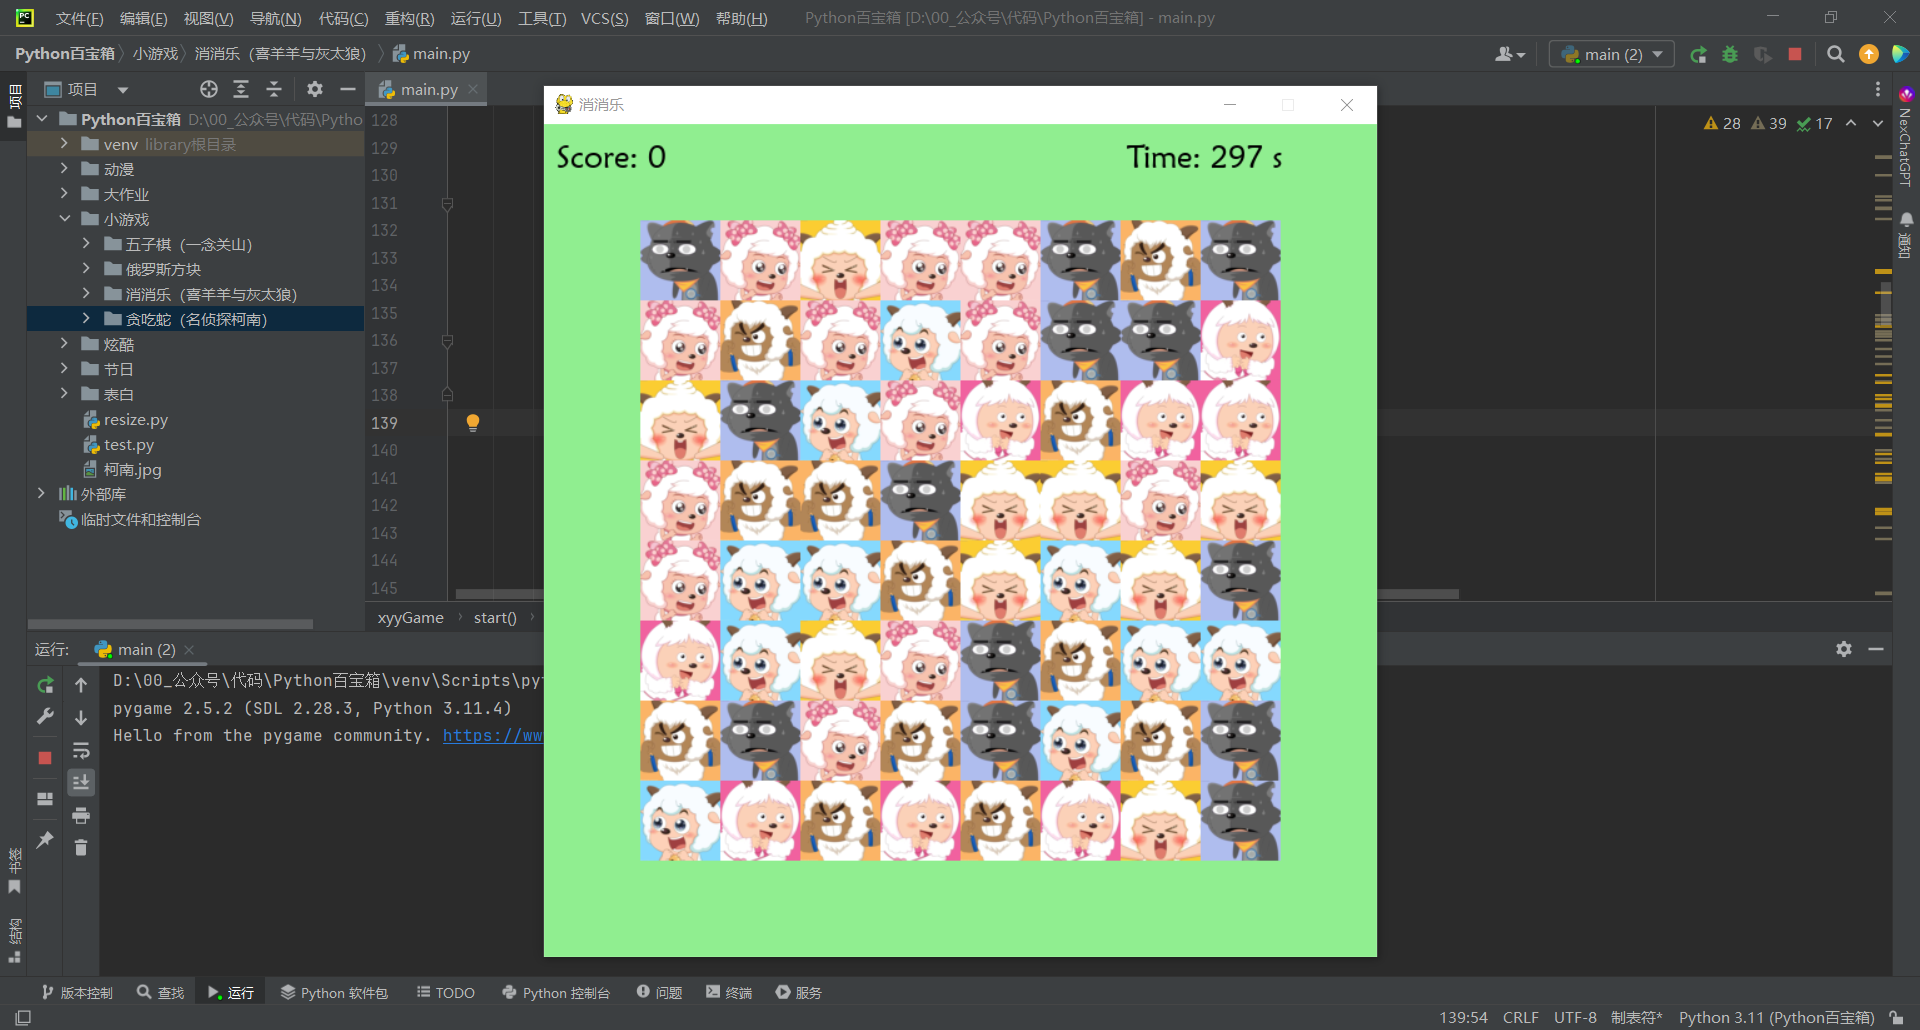
Task: Toggle read-only lock in status bar
Action: point(1896,1018)
